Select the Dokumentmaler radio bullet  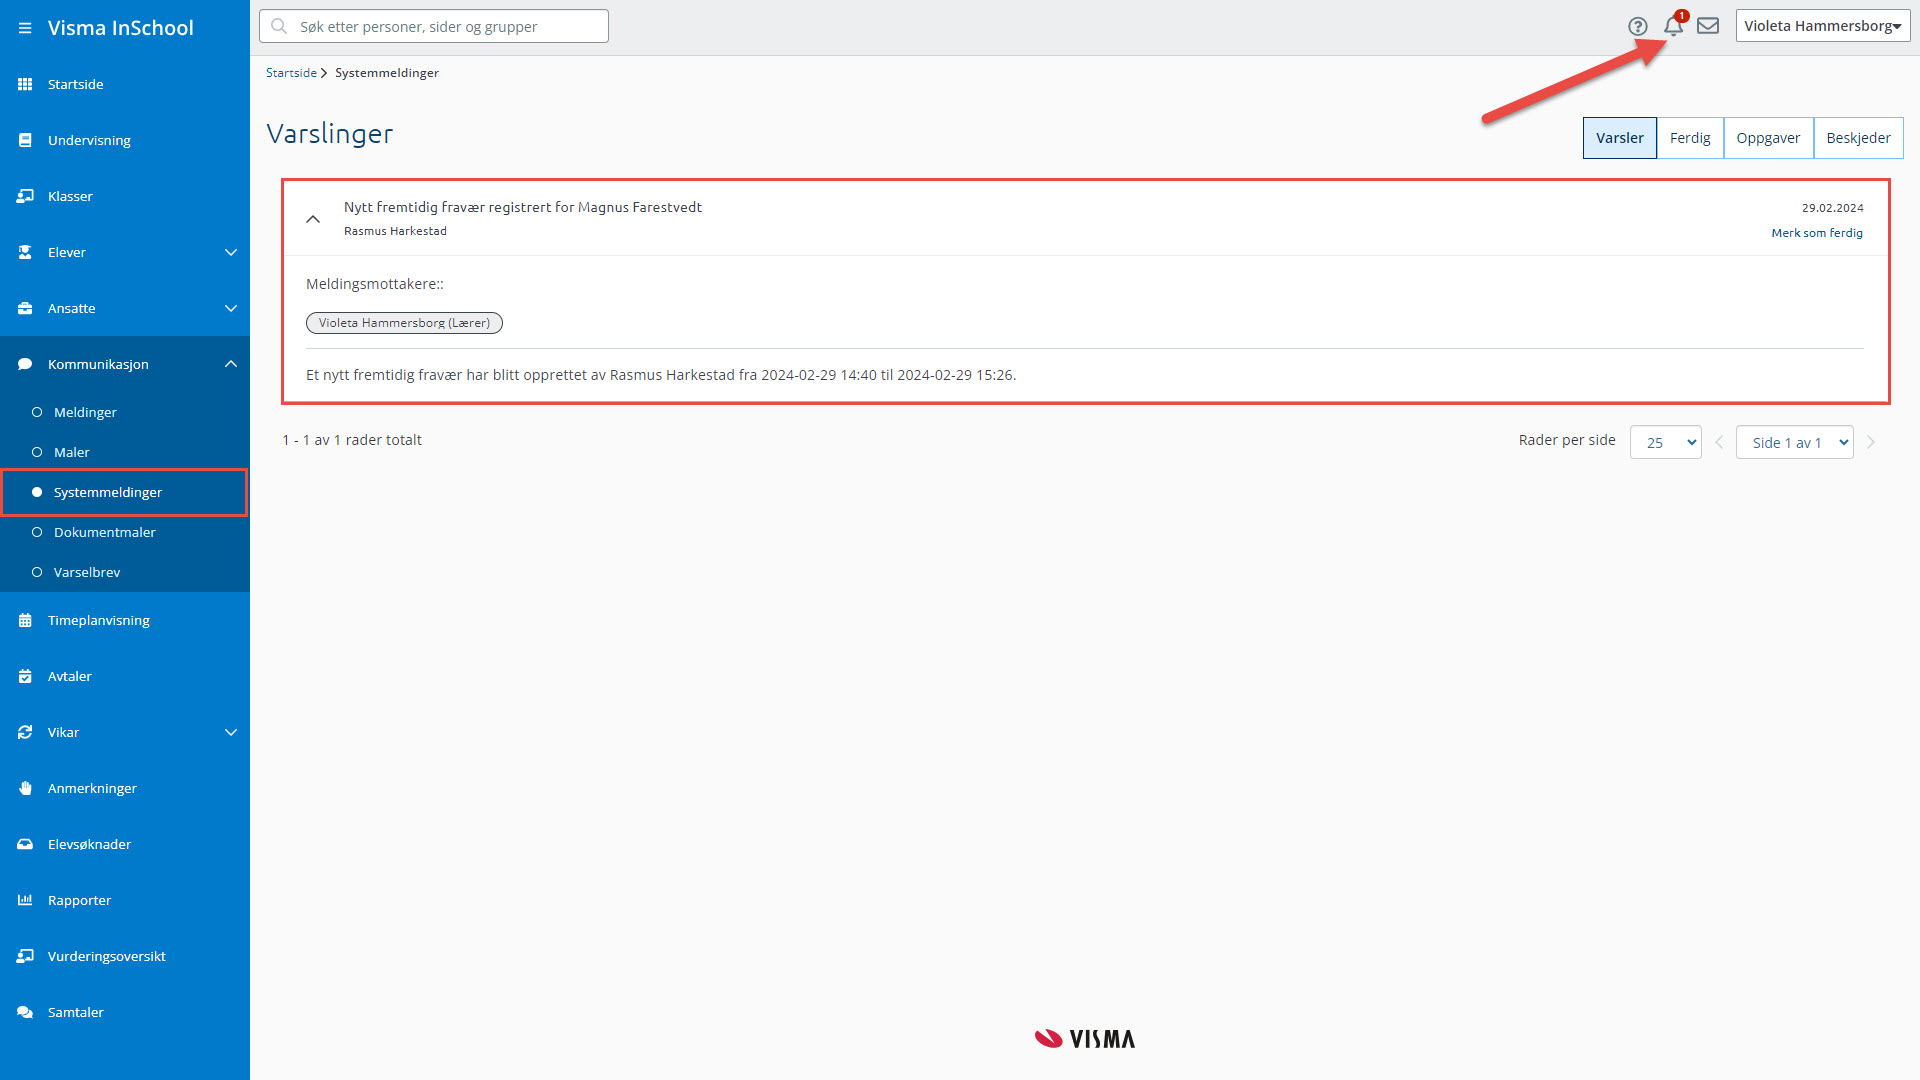click(37, 532)
